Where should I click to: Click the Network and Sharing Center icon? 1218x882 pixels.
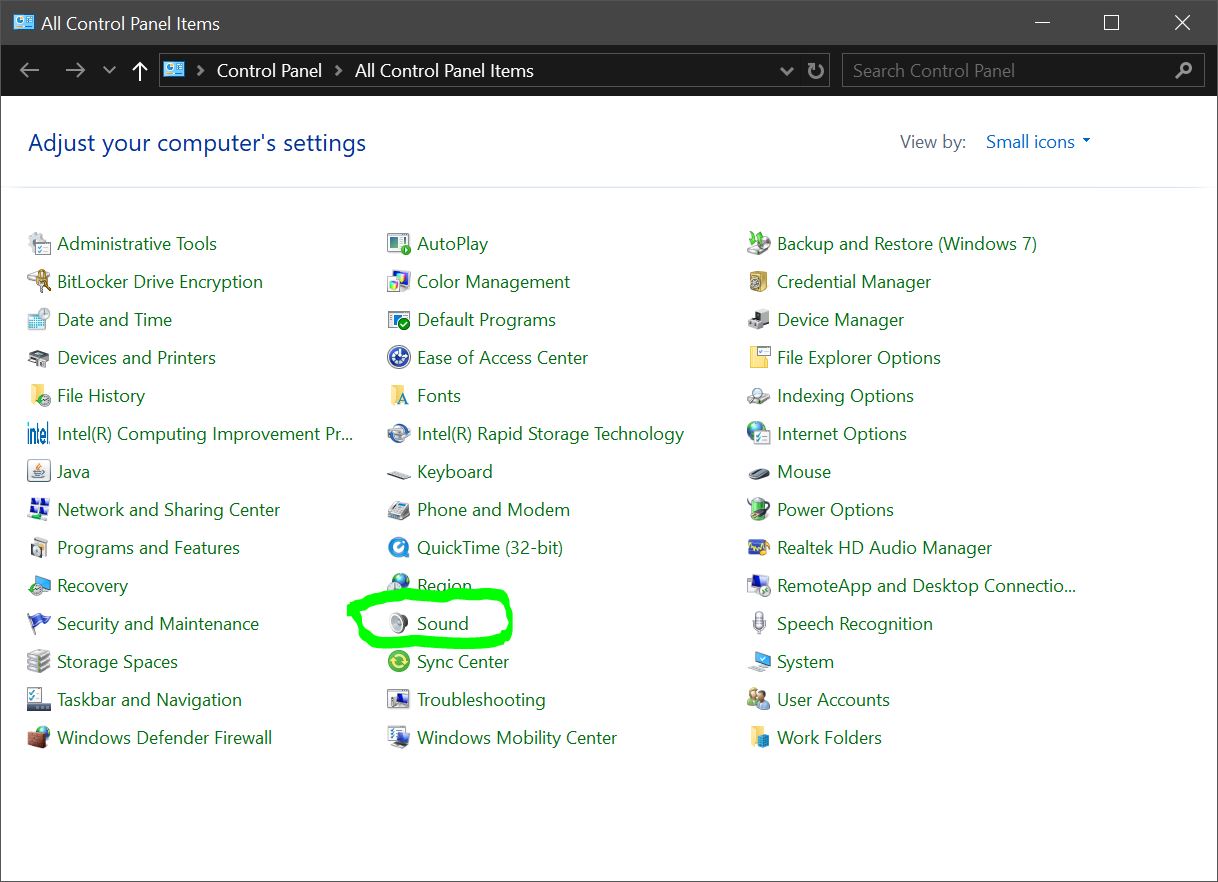coord(39,510)
